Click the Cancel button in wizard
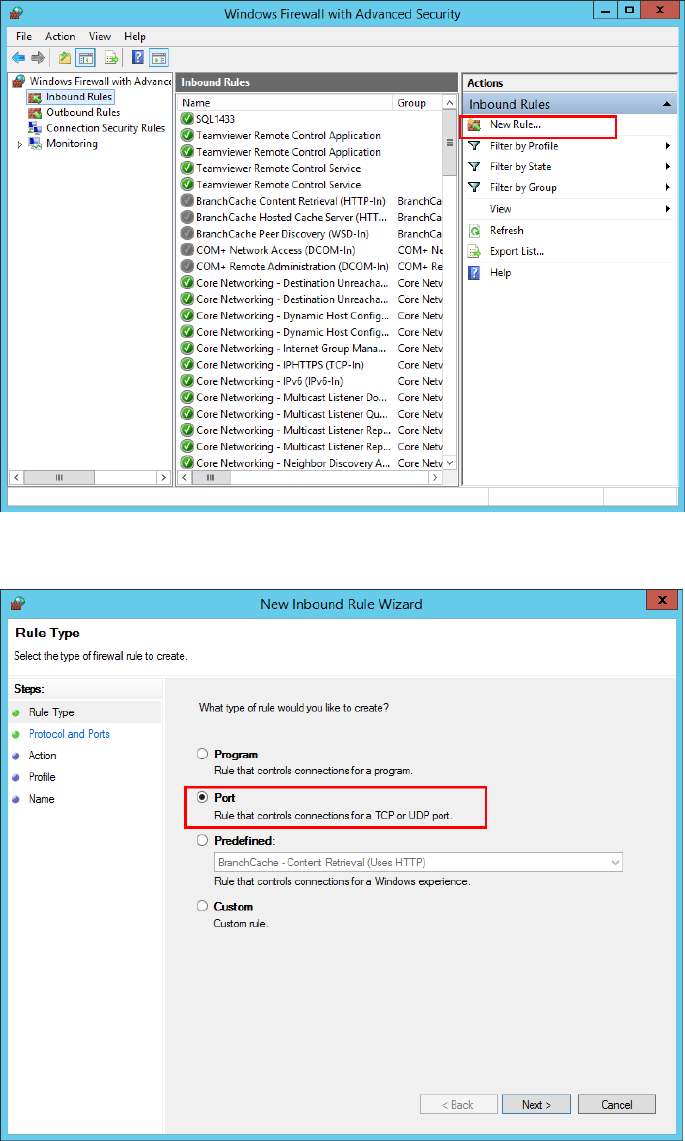The height and width of the screenshot is (1141, 685). coord(617,1104)
